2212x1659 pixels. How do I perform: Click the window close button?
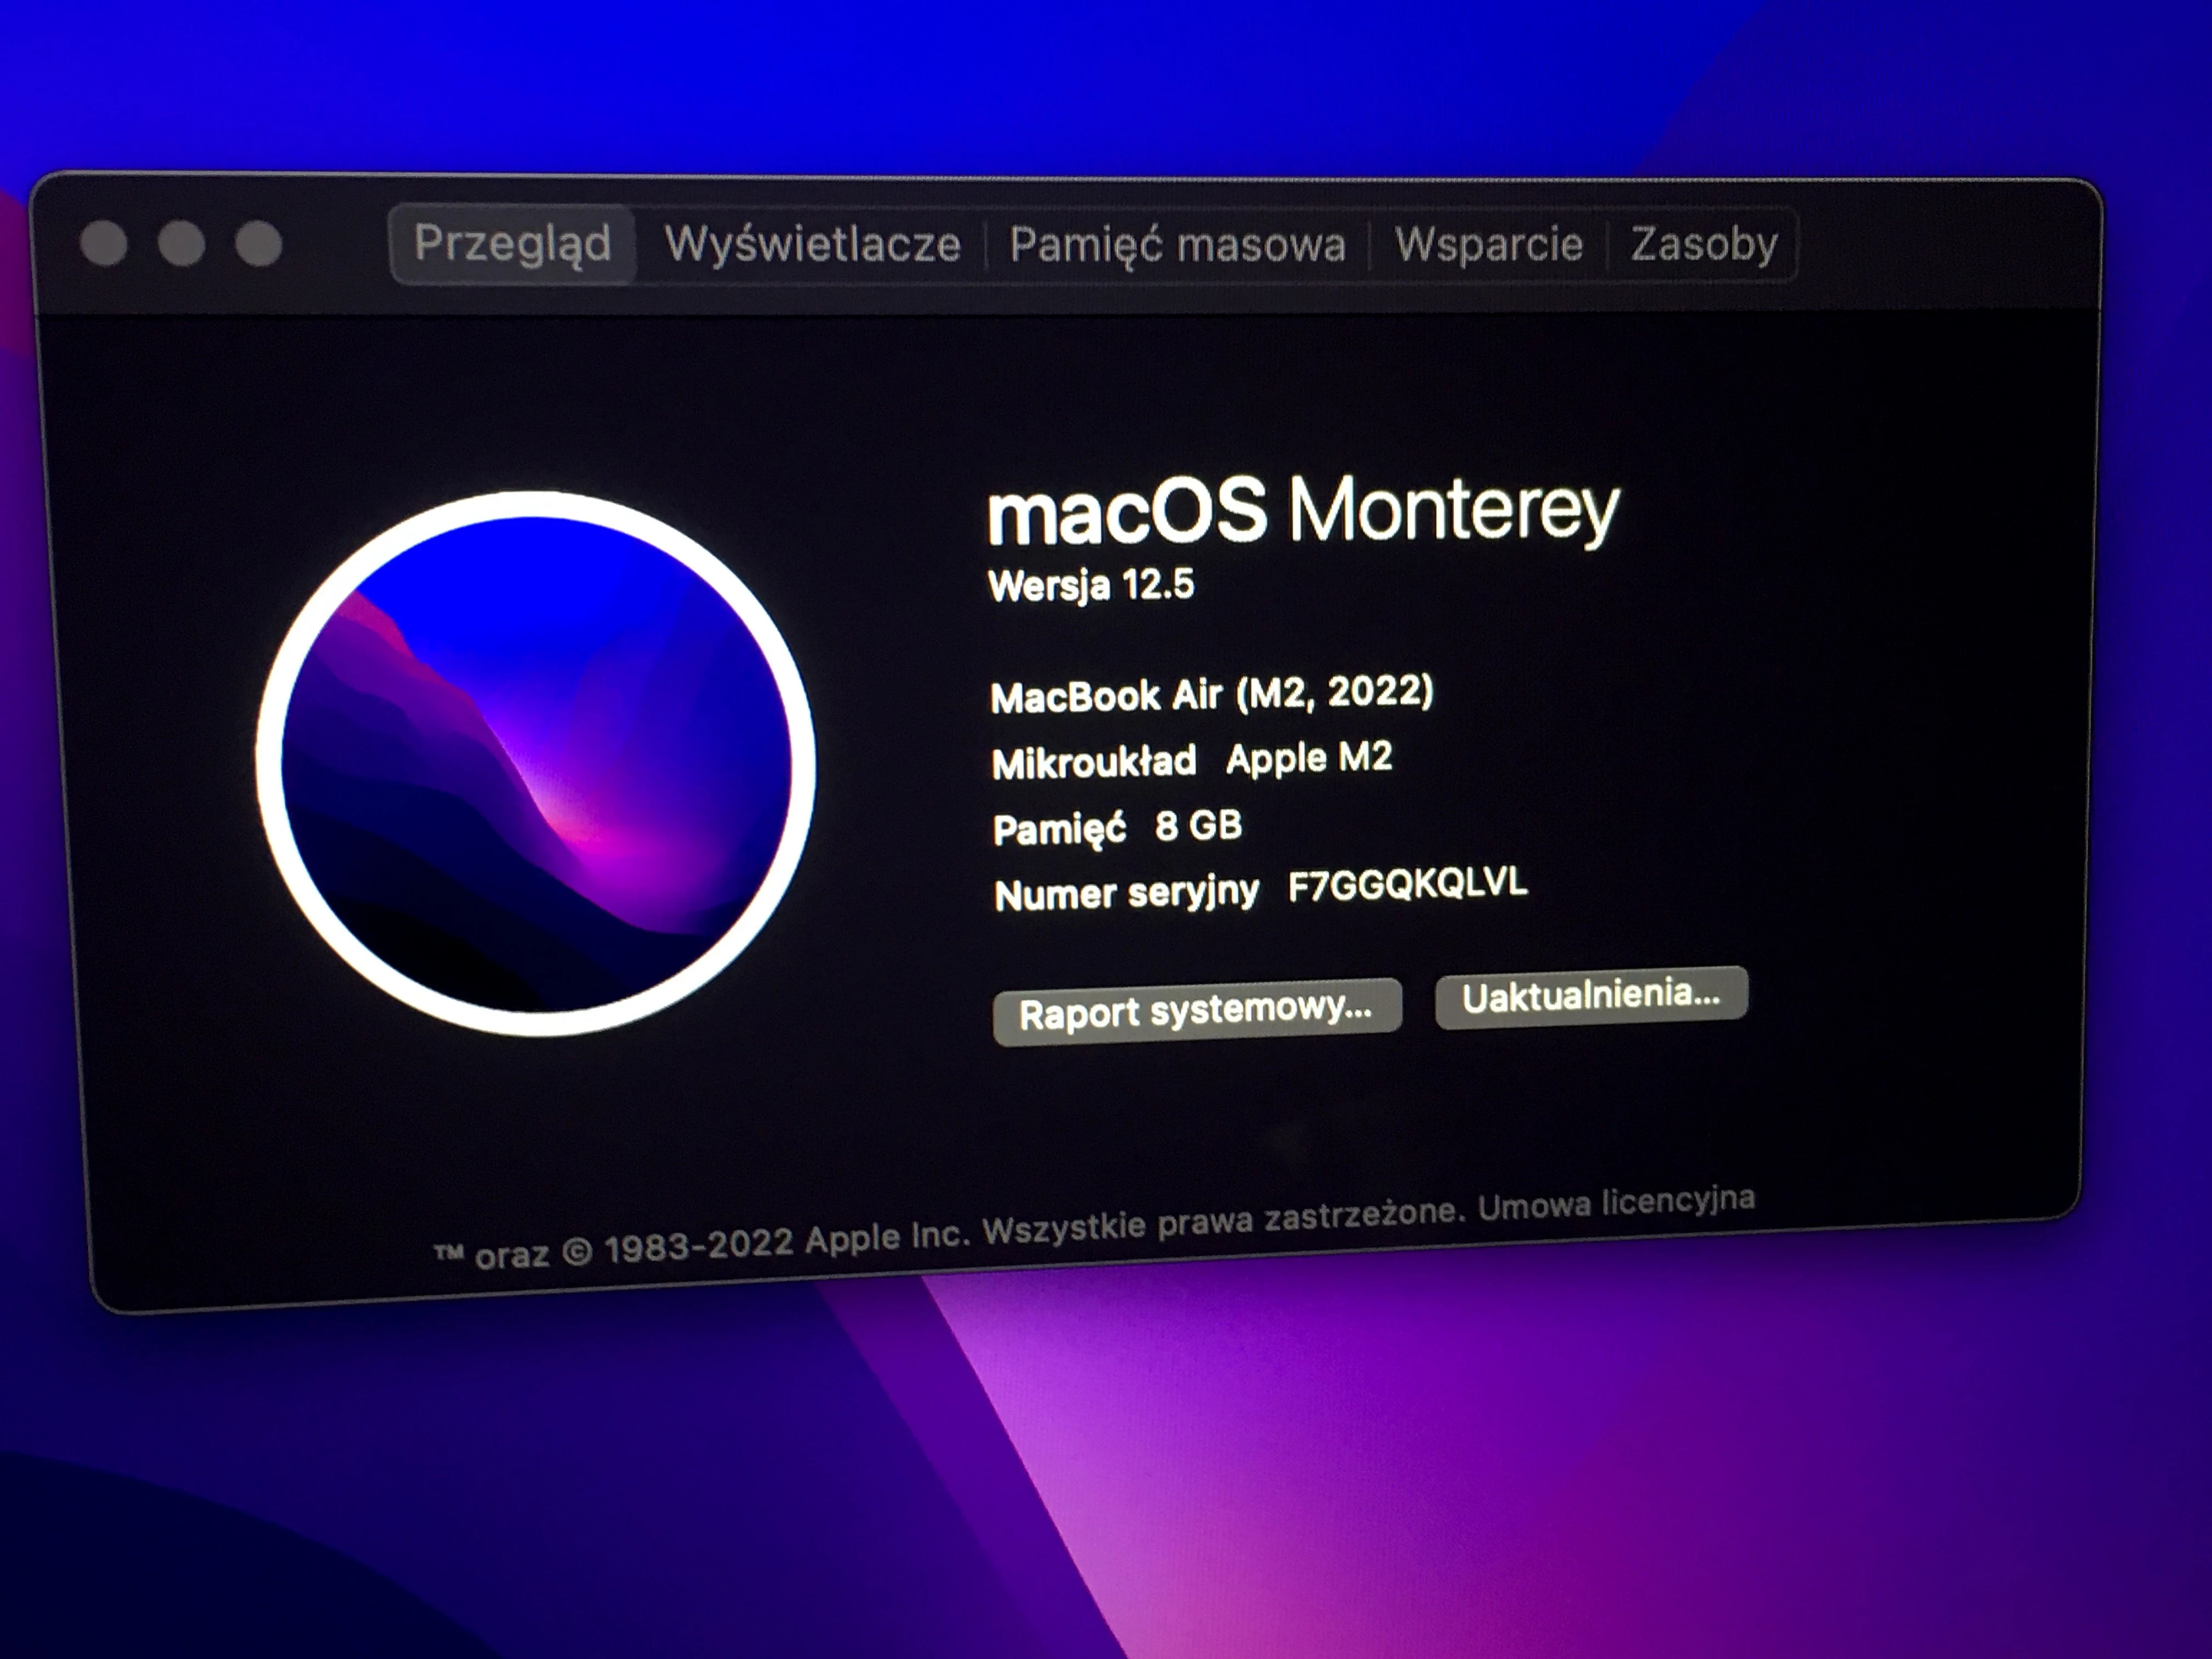(x=104, y=243)
